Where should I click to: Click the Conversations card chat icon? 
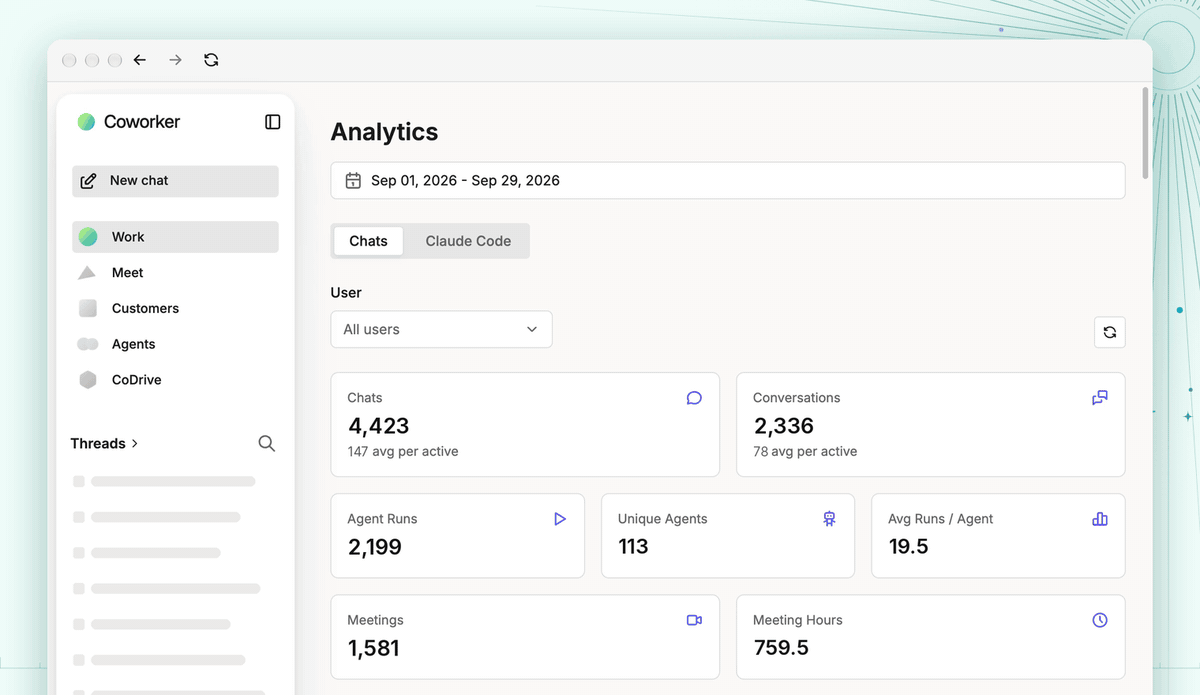tap(1100, 398)
